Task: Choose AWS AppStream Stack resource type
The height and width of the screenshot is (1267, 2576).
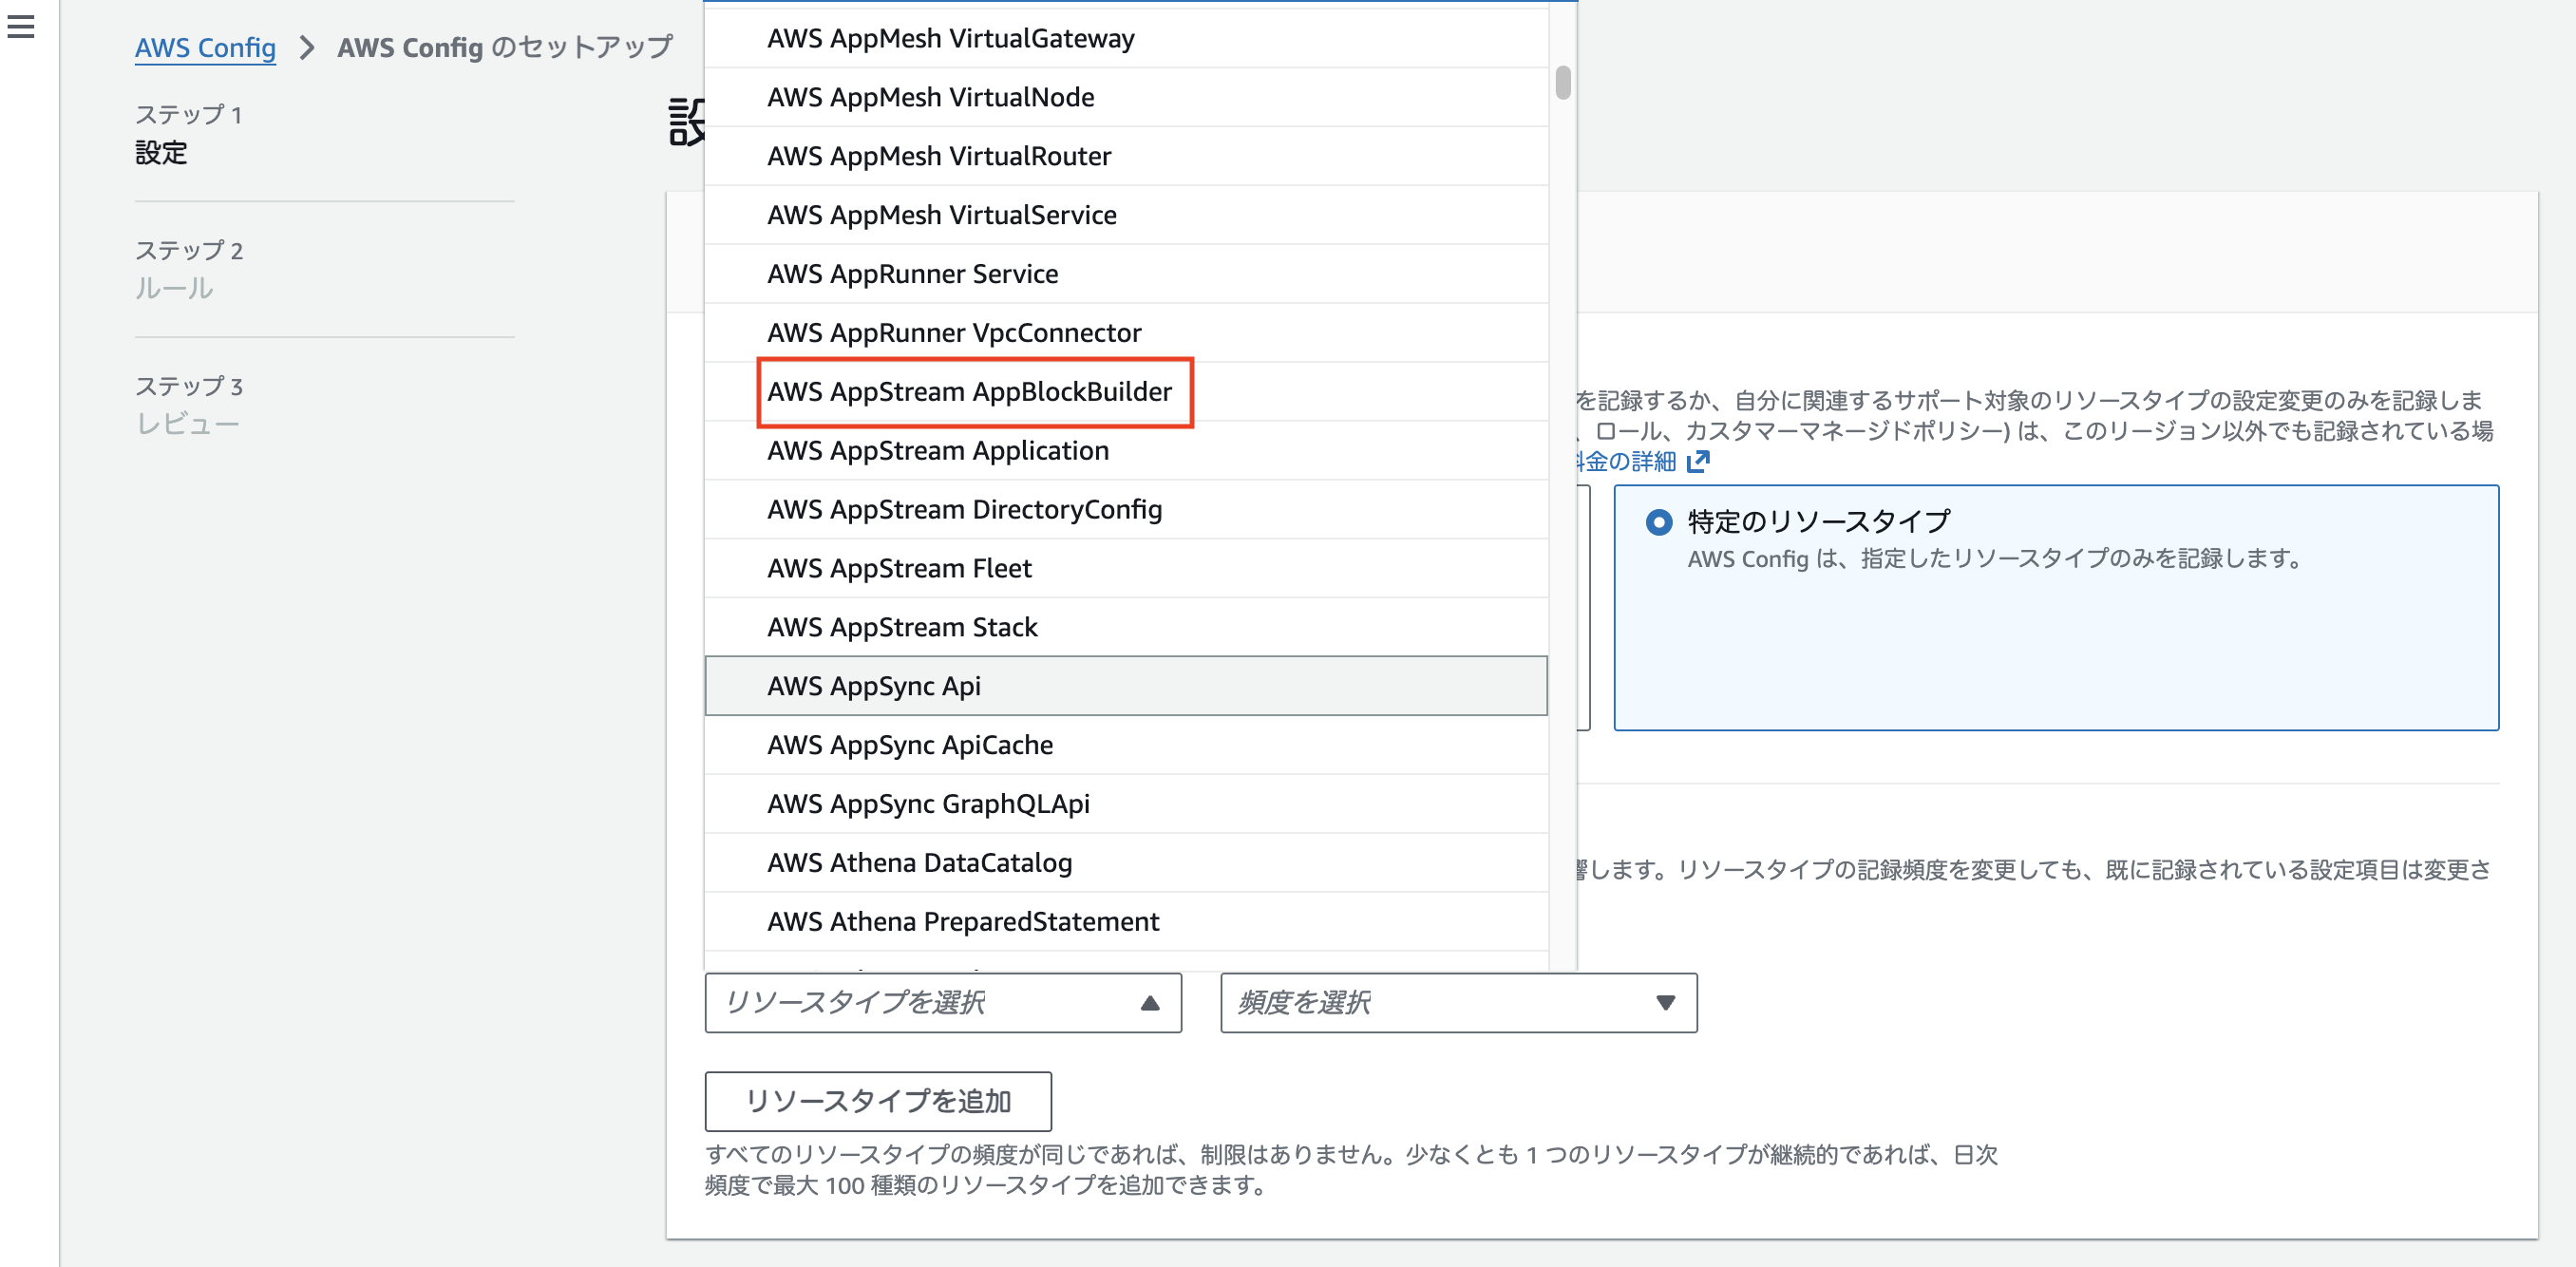Action: pyautogui.click(x=902, y=626)
